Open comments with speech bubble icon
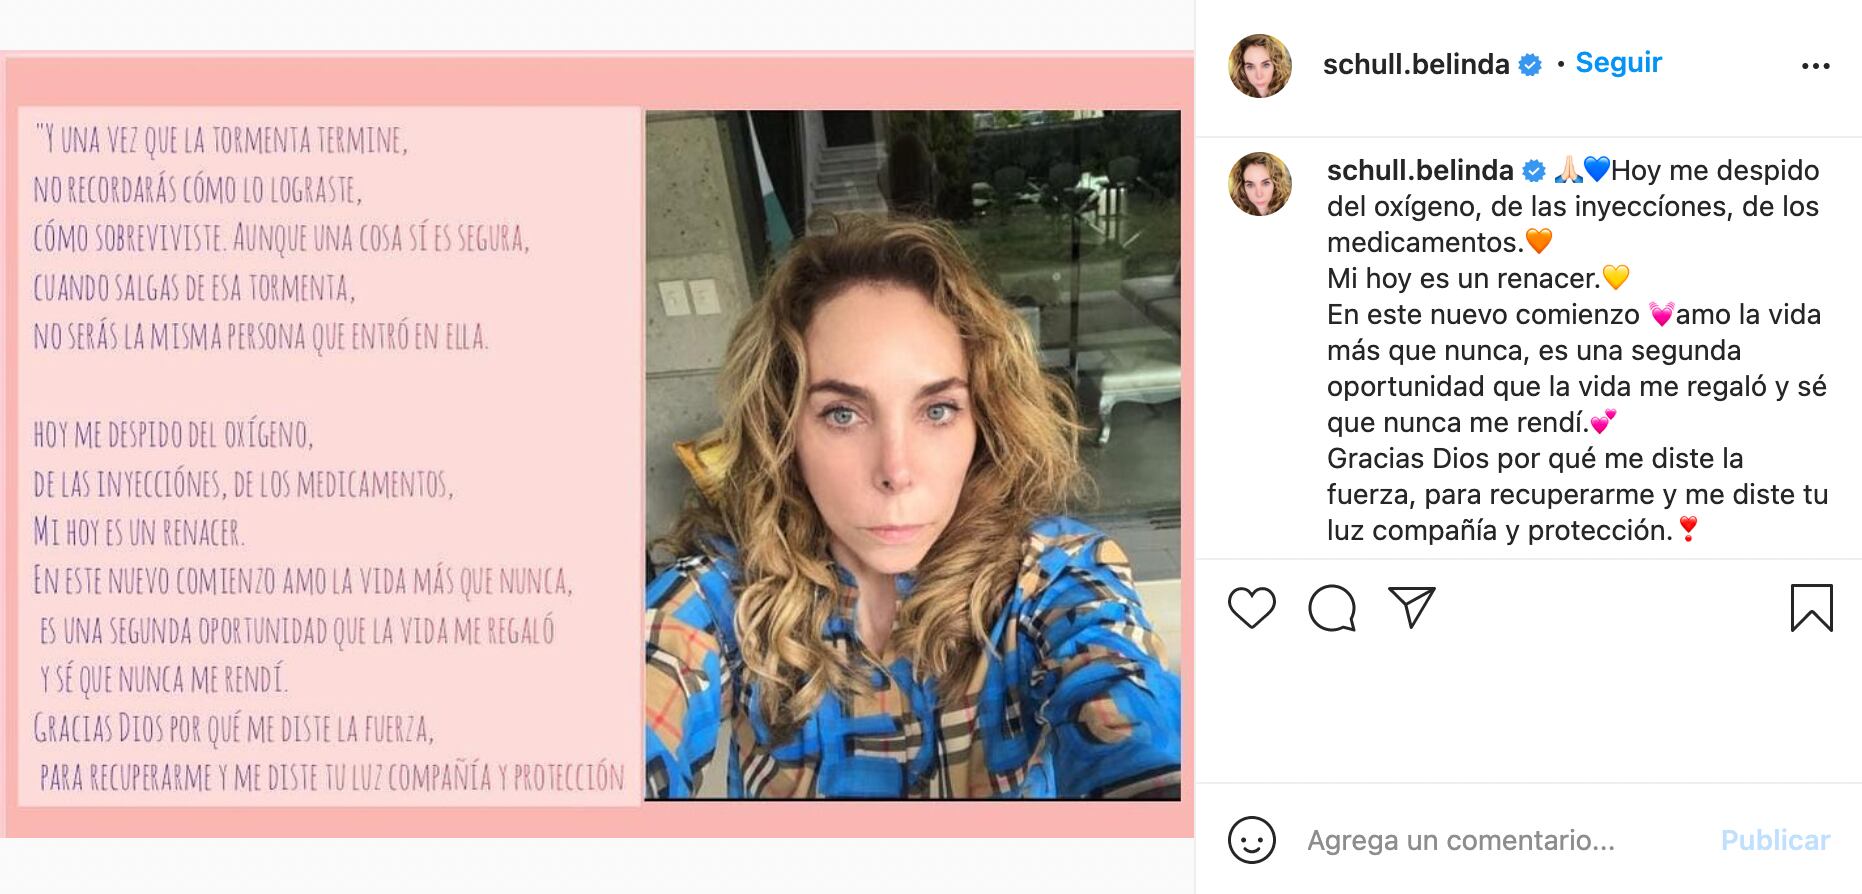1862x894 pixels. click(x=1331, y=608)
